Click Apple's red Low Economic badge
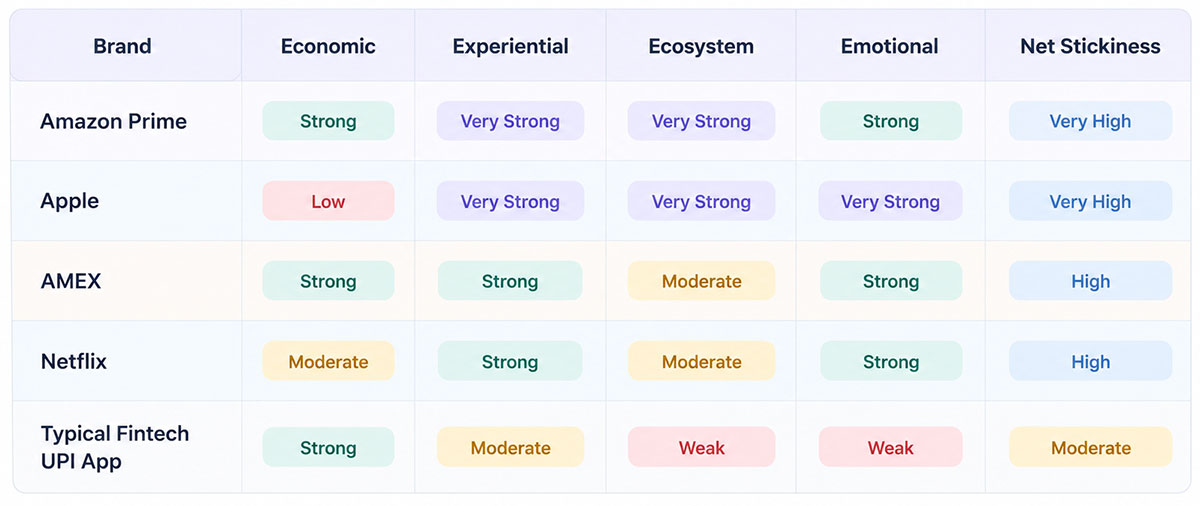Screen dimensions: 1200x506 pyautogui.click(x=328, y=201)
